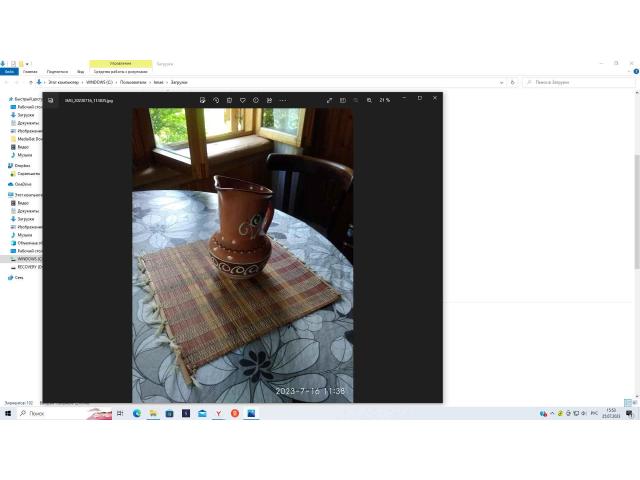Open the gallery view icon in Photos title bar
The image size is (640, 480).
51,100
